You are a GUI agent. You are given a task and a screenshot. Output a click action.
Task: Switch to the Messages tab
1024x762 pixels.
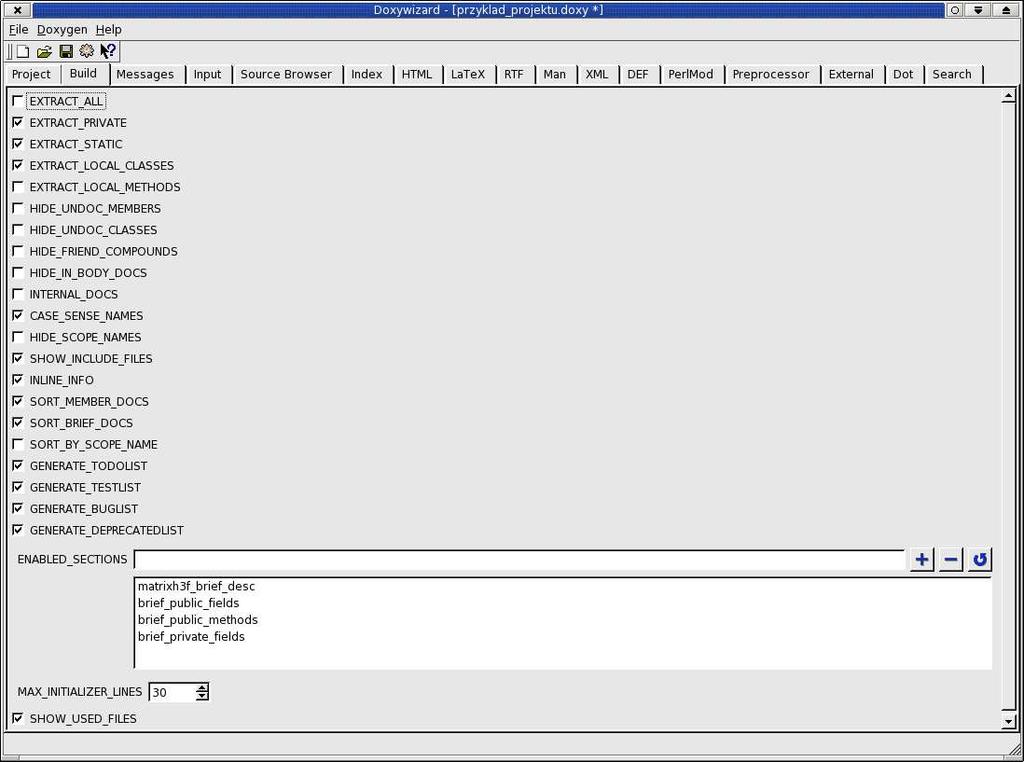145,74
